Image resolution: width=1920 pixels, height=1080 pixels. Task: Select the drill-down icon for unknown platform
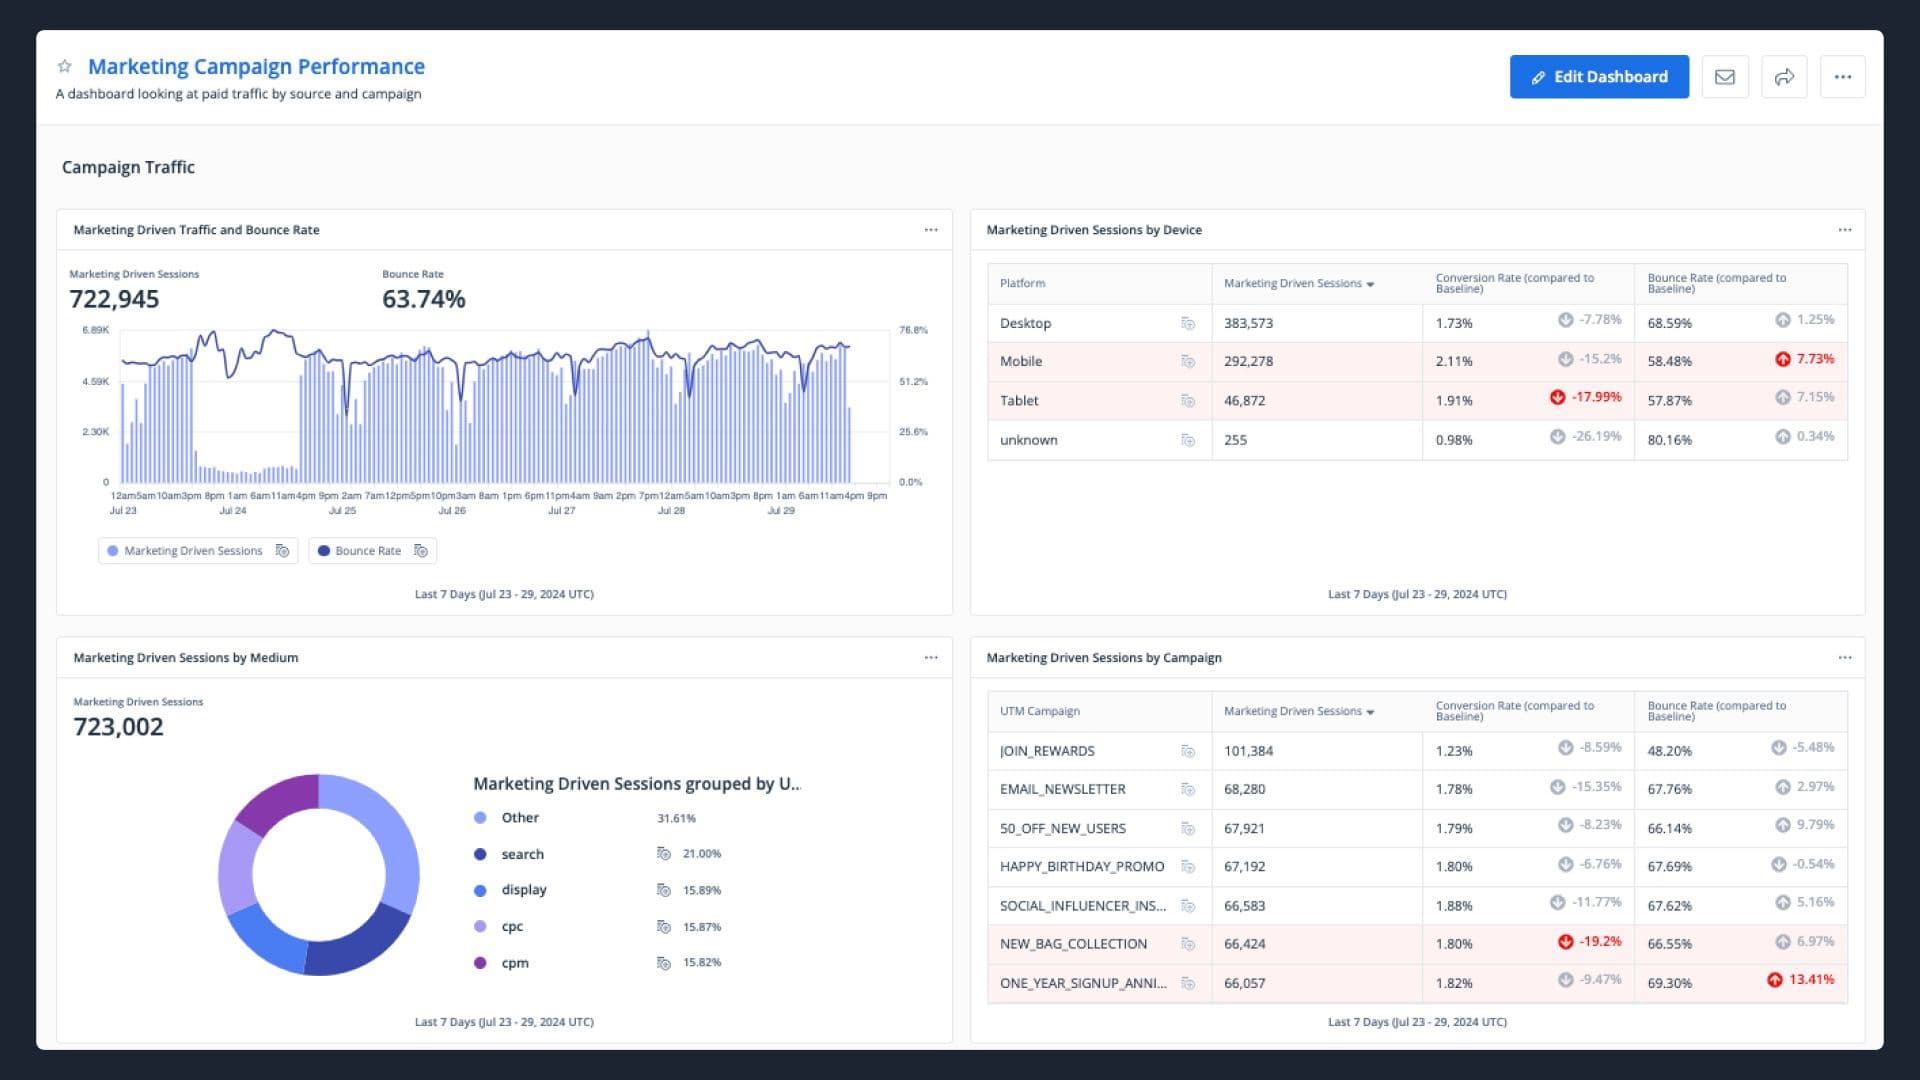click(1186, 440)
